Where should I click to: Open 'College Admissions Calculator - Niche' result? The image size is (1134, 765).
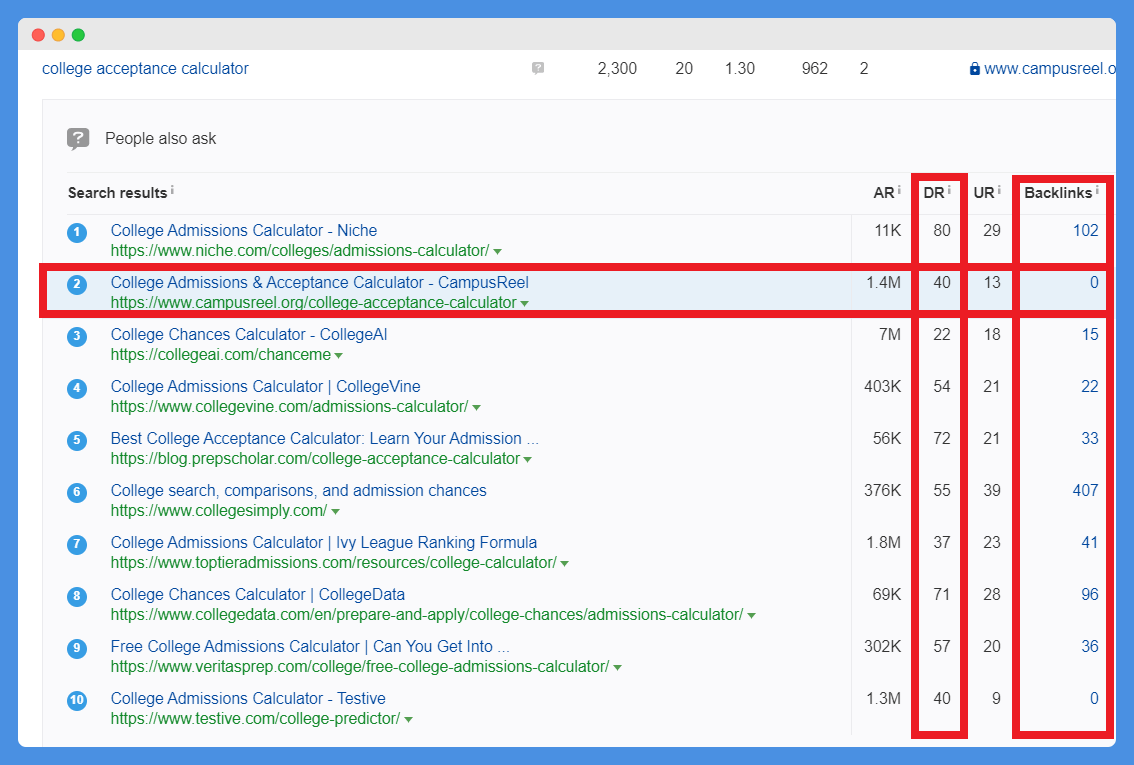click(x=244, y=231)
